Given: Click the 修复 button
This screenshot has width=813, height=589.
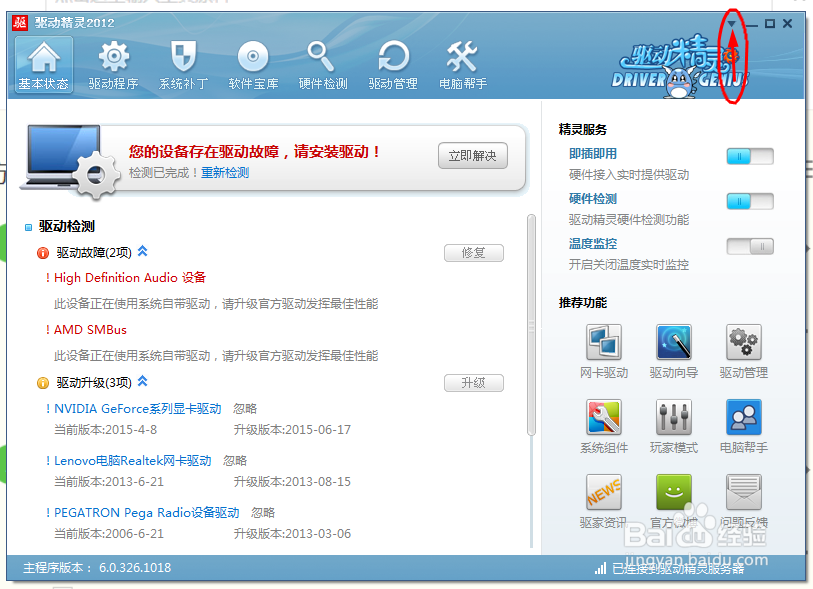Looking at the screenshot, I should 473,253.
